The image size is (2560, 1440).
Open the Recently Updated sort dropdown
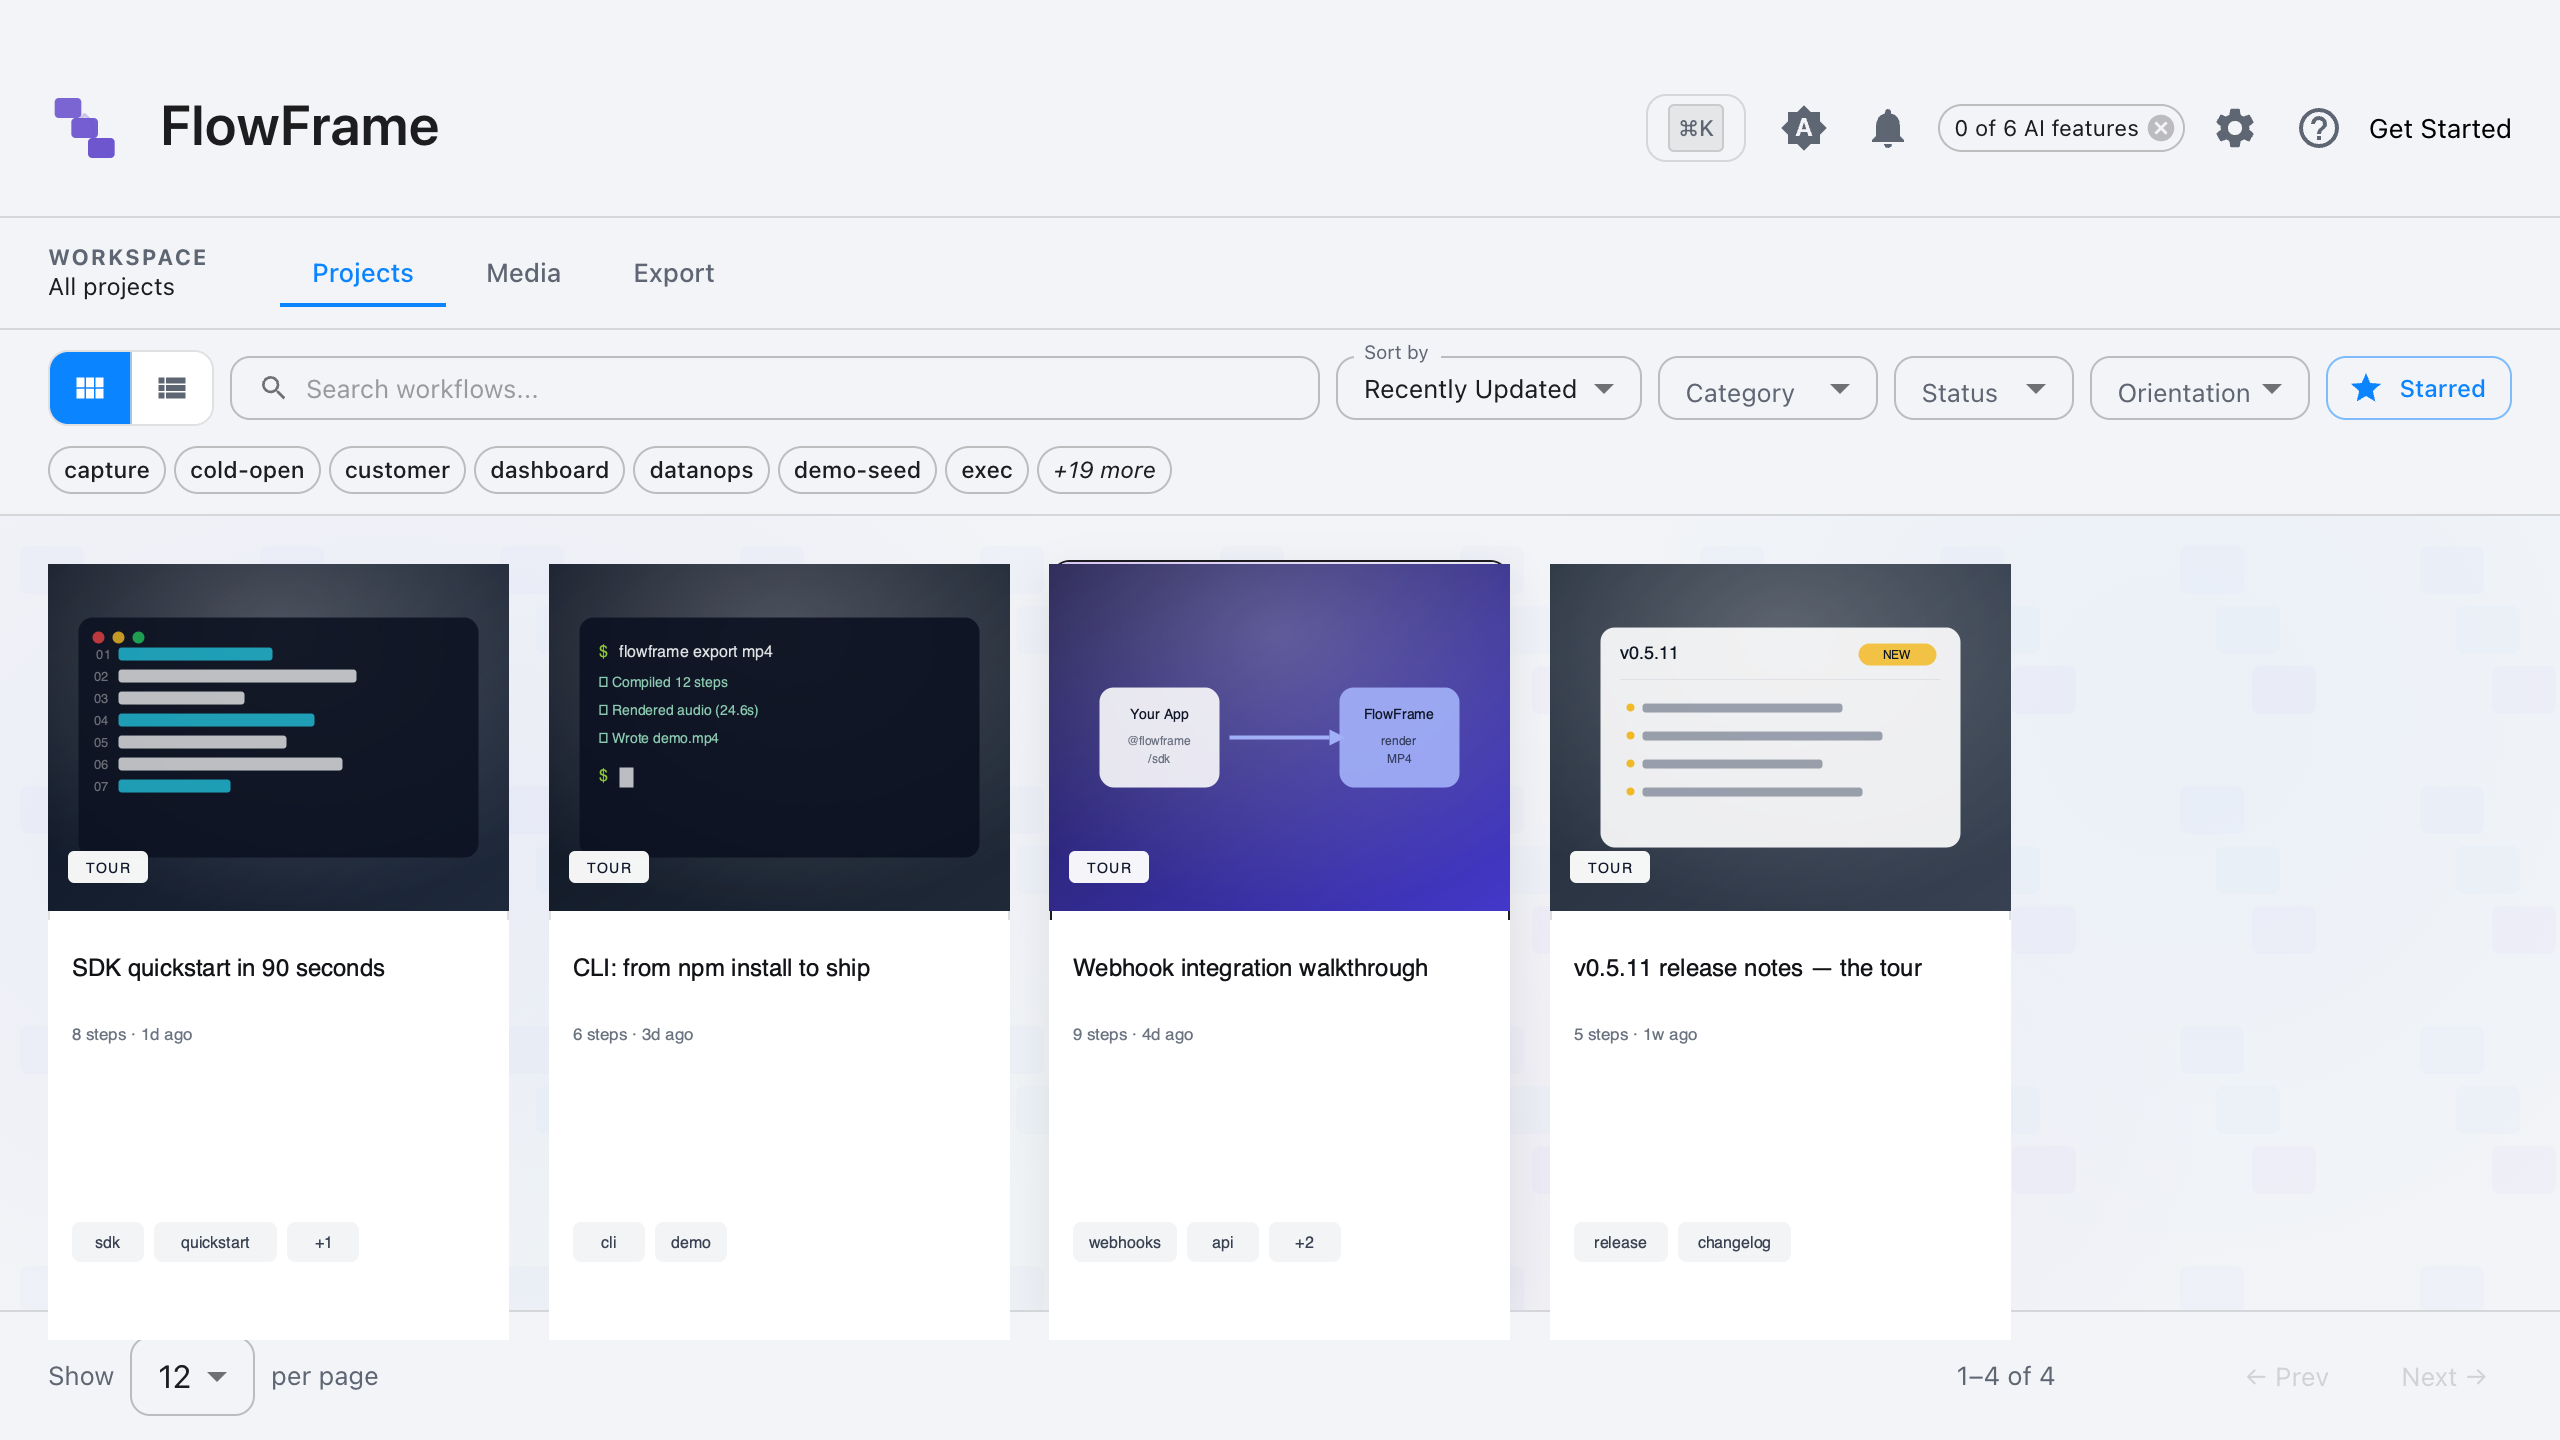point(1488,388)
